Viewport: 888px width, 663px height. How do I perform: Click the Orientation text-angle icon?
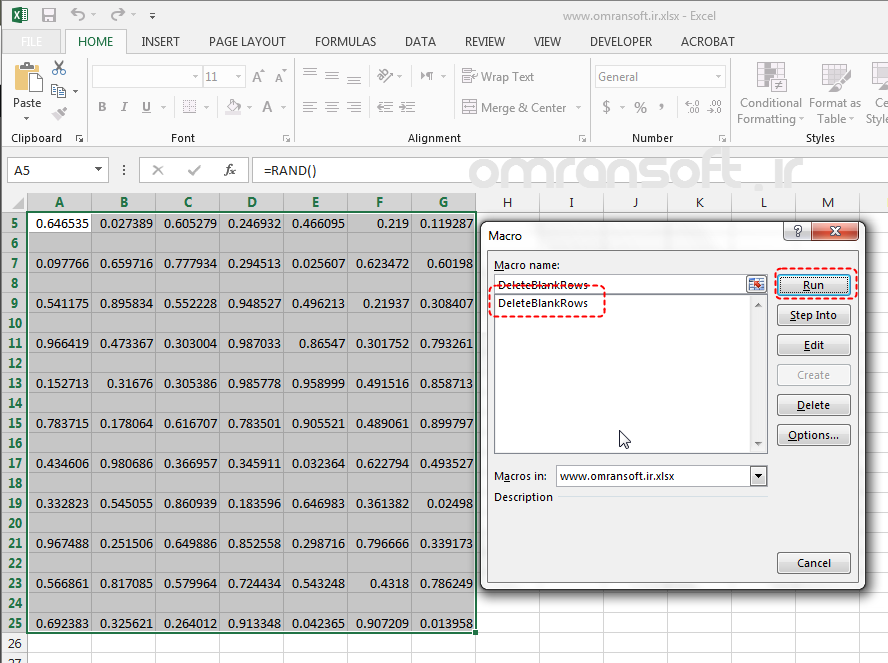pos(385,76)
